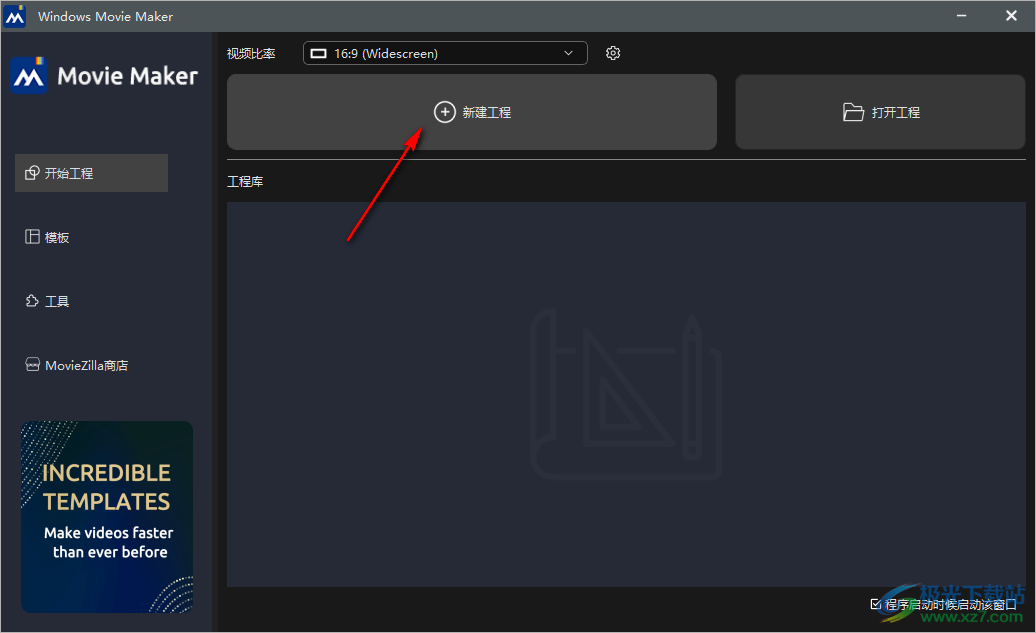Click the 新建工程 button

pos(472,112)
